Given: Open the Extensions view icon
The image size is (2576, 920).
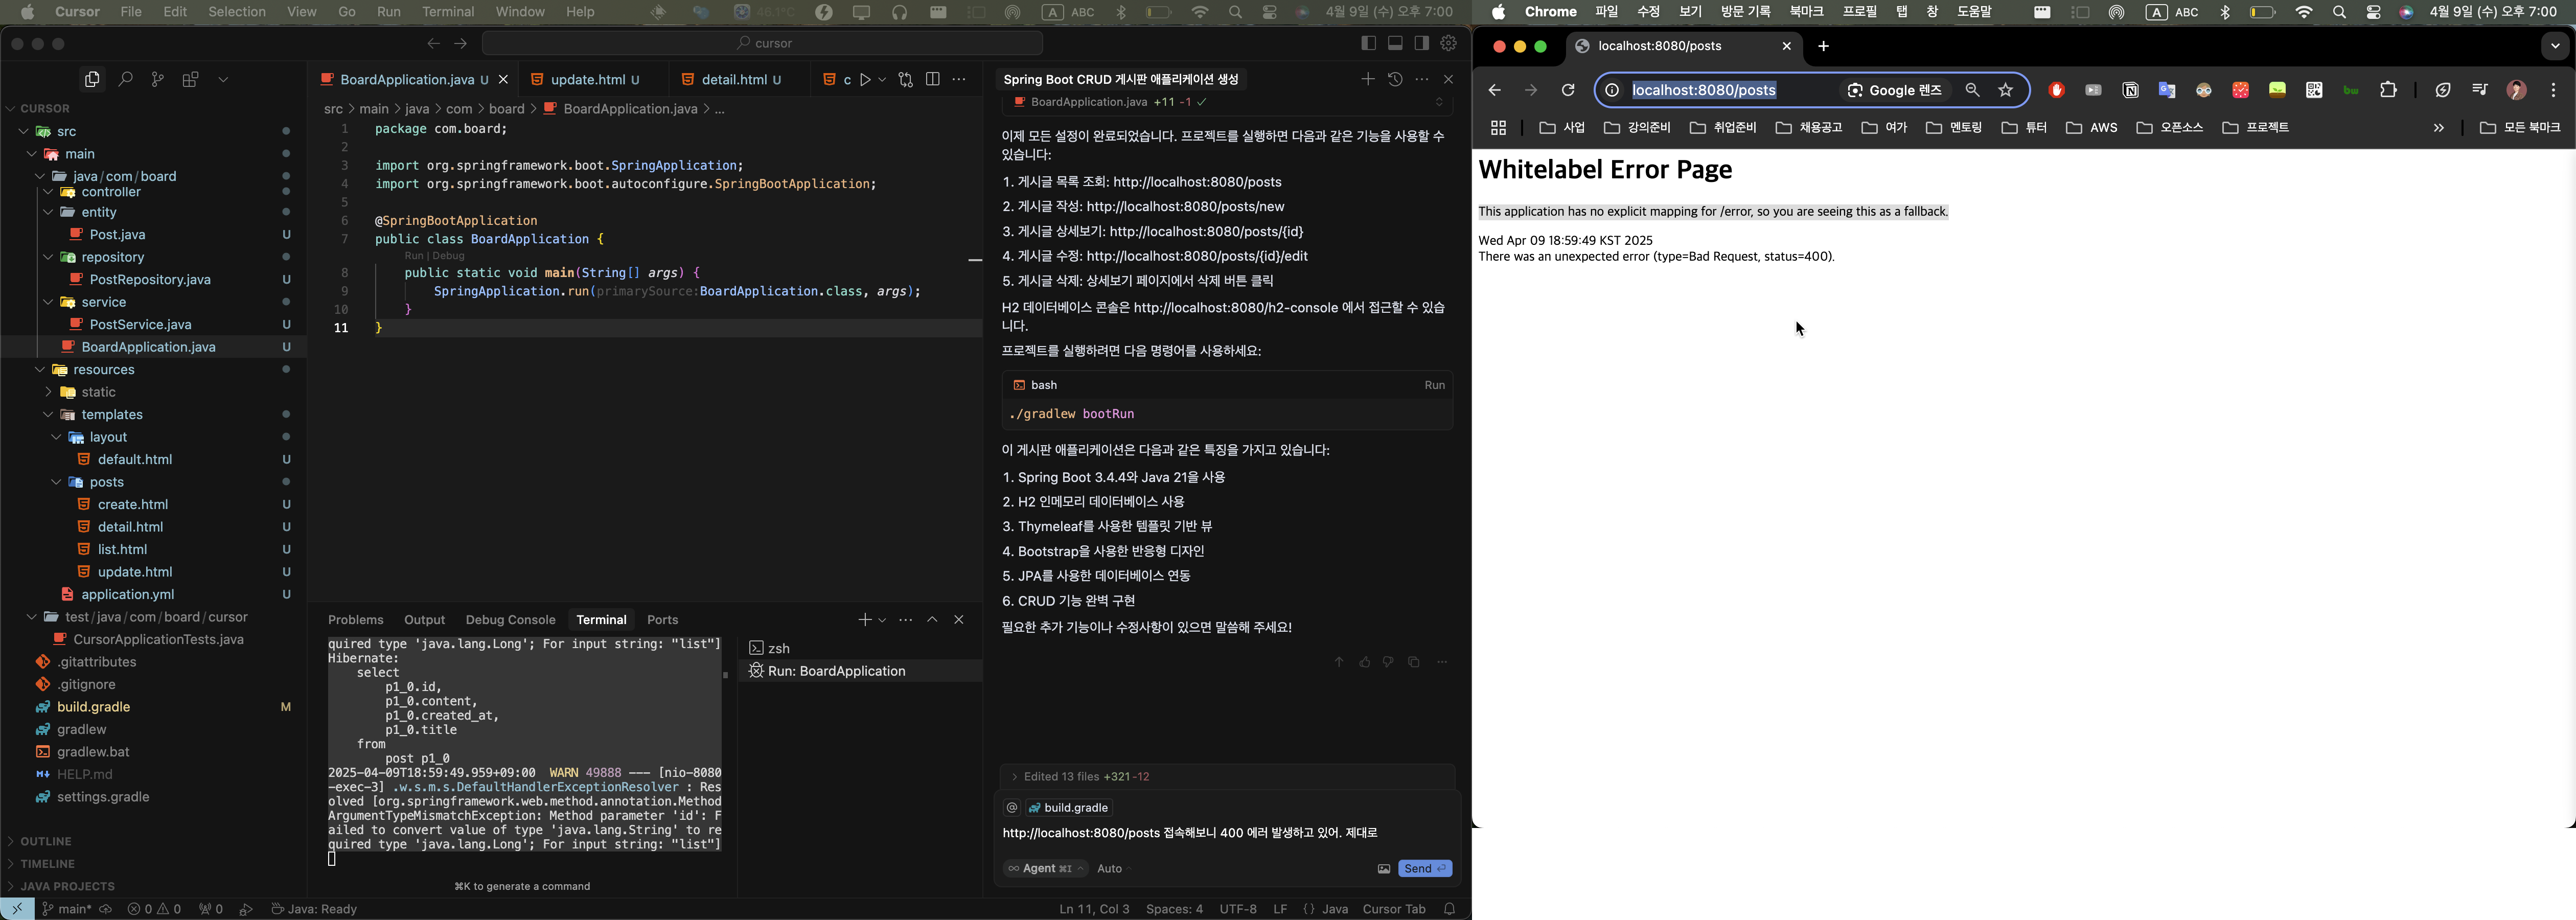Looking at the screenshot, I should tap(190, 79).
